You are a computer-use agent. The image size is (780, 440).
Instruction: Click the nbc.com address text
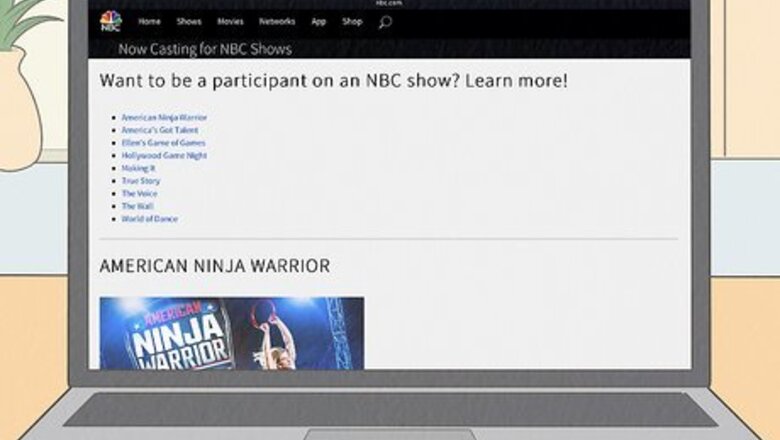pyautogui.click(x=389, y=3)
